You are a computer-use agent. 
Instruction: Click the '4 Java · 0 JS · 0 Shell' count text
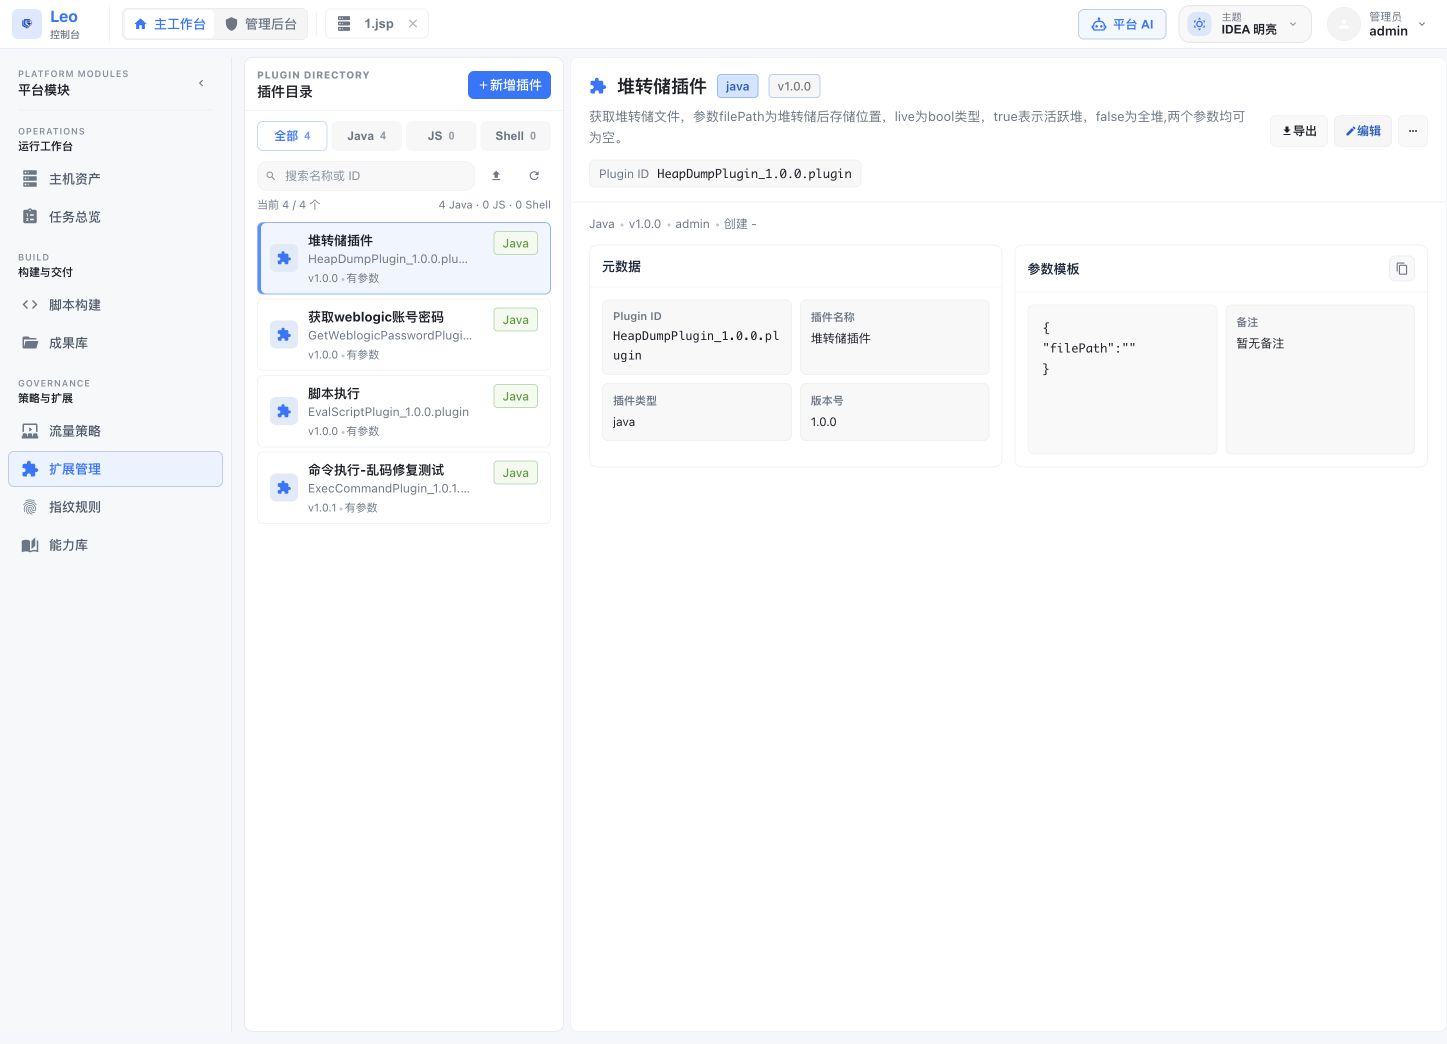coord(494,205)
